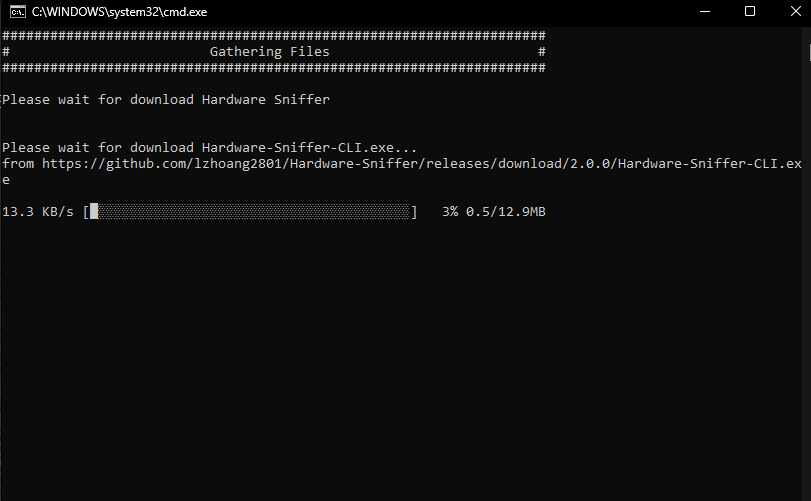This screenshot has height=501, width=811.
Task: Click the hash row below Gathering Files
Action: (274, 68)
